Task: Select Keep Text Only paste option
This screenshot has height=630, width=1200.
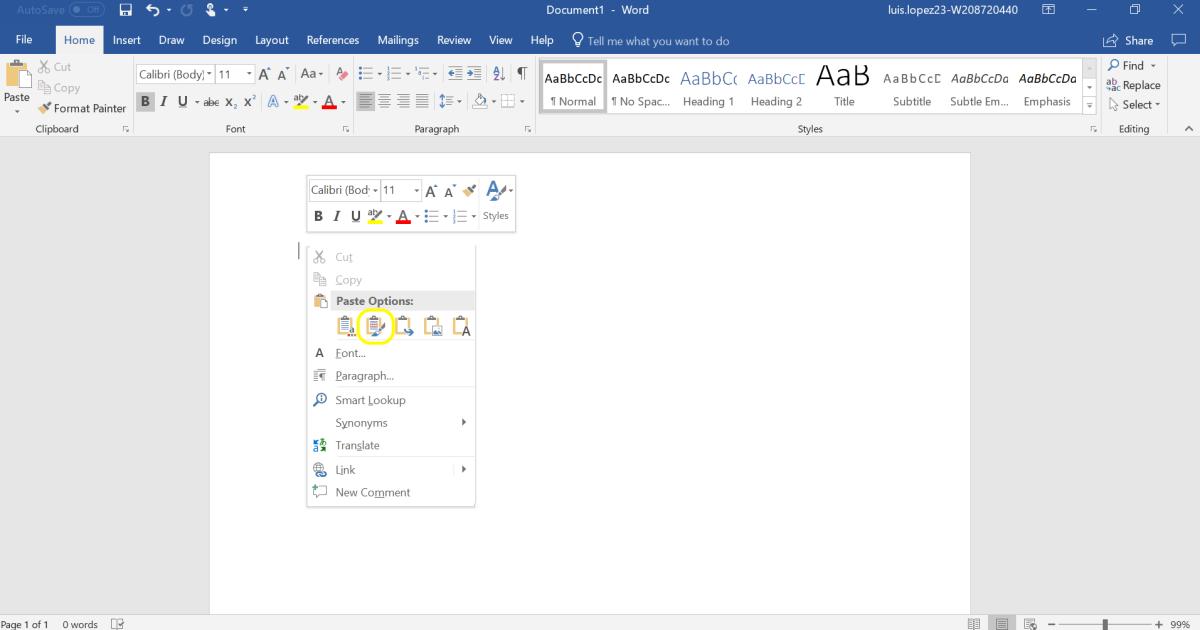Action: (x=462, y=325)
